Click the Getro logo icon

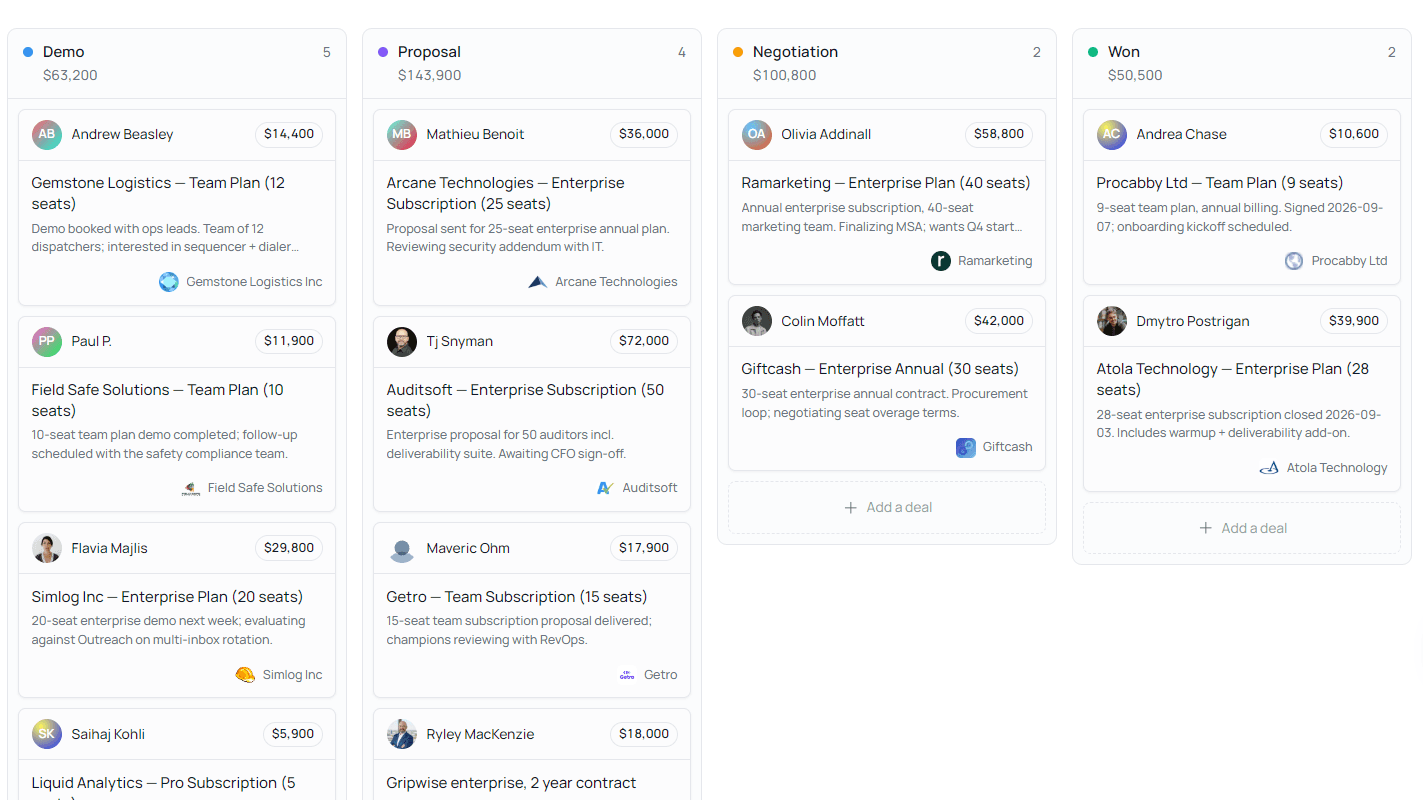coord(627,675)
